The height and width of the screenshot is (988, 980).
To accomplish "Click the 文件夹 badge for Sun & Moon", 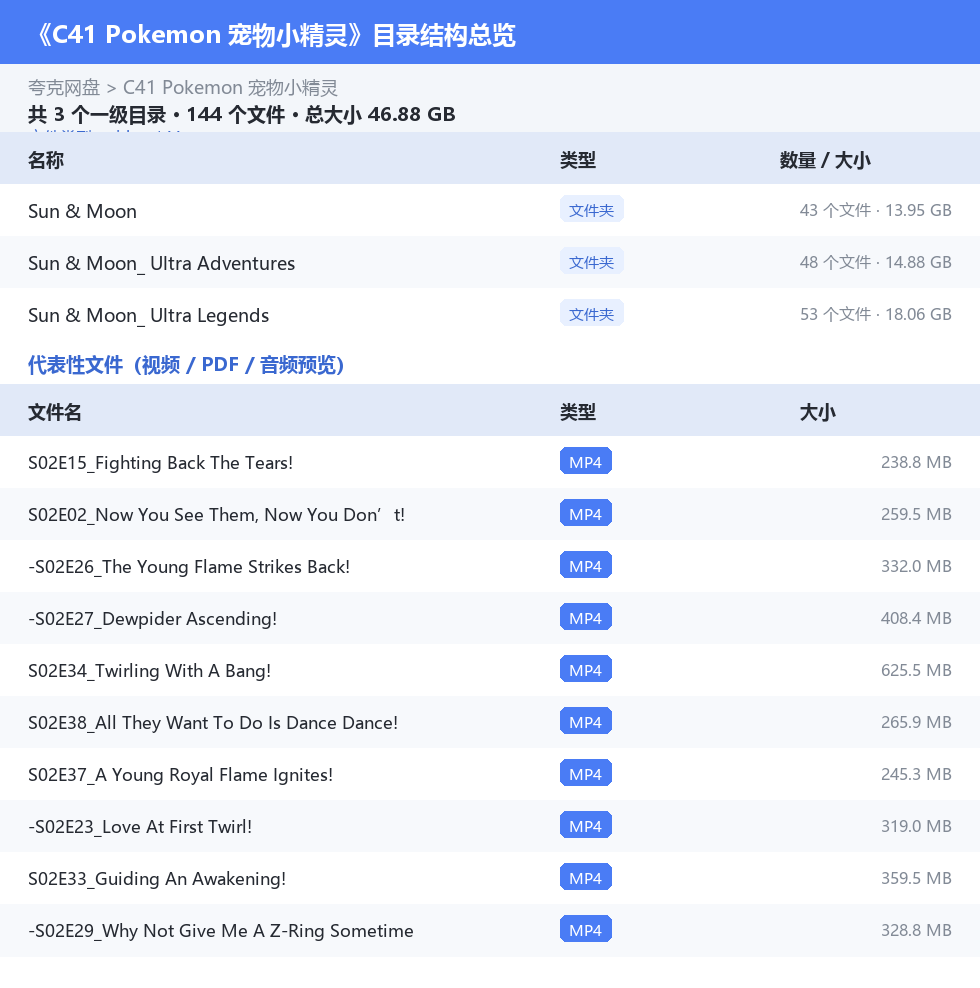I will (x=591, y=209).
